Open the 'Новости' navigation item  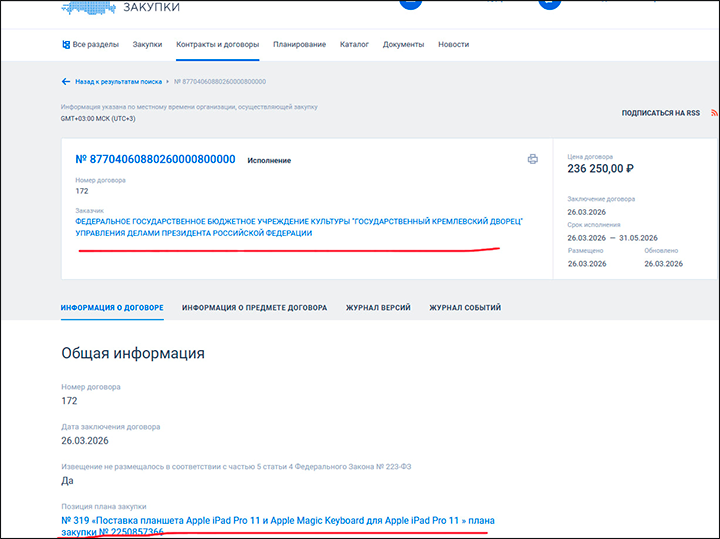453,44
